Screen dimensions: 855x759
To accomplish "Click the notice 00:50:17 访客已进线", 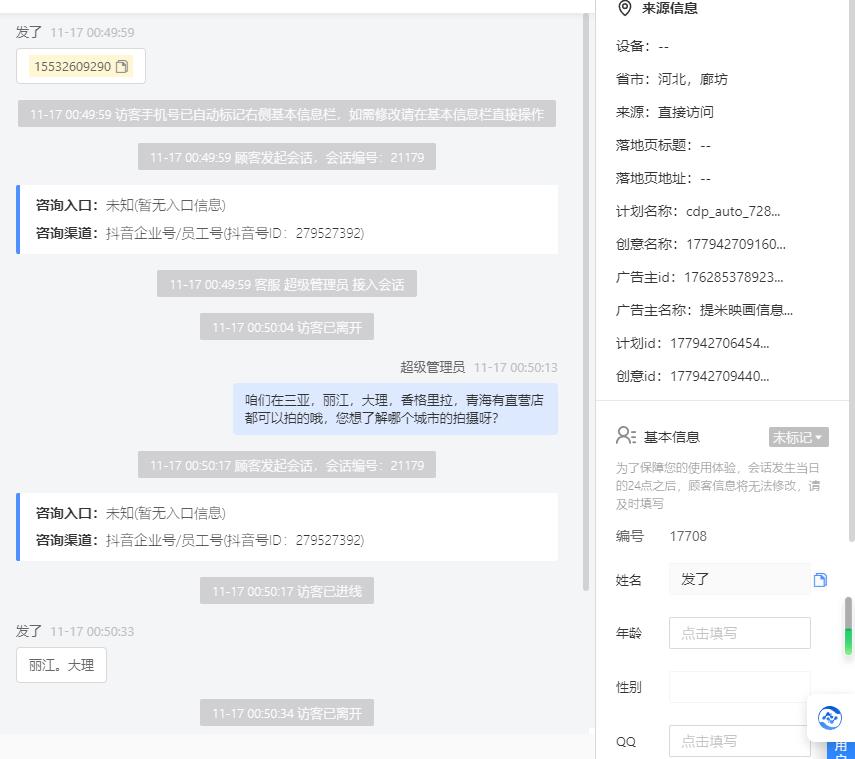I will point(287,591).
